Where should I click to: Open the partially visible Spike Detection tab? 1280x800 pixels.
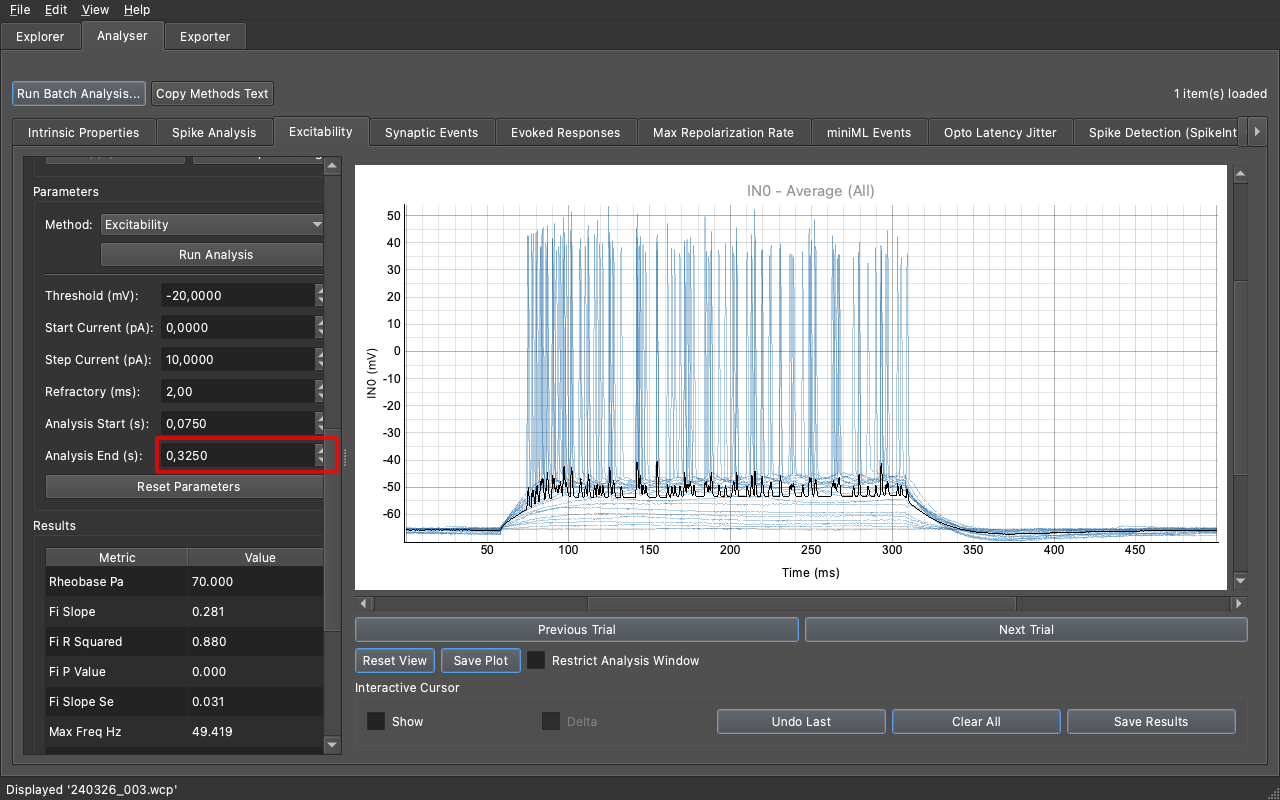(1155, 132)
